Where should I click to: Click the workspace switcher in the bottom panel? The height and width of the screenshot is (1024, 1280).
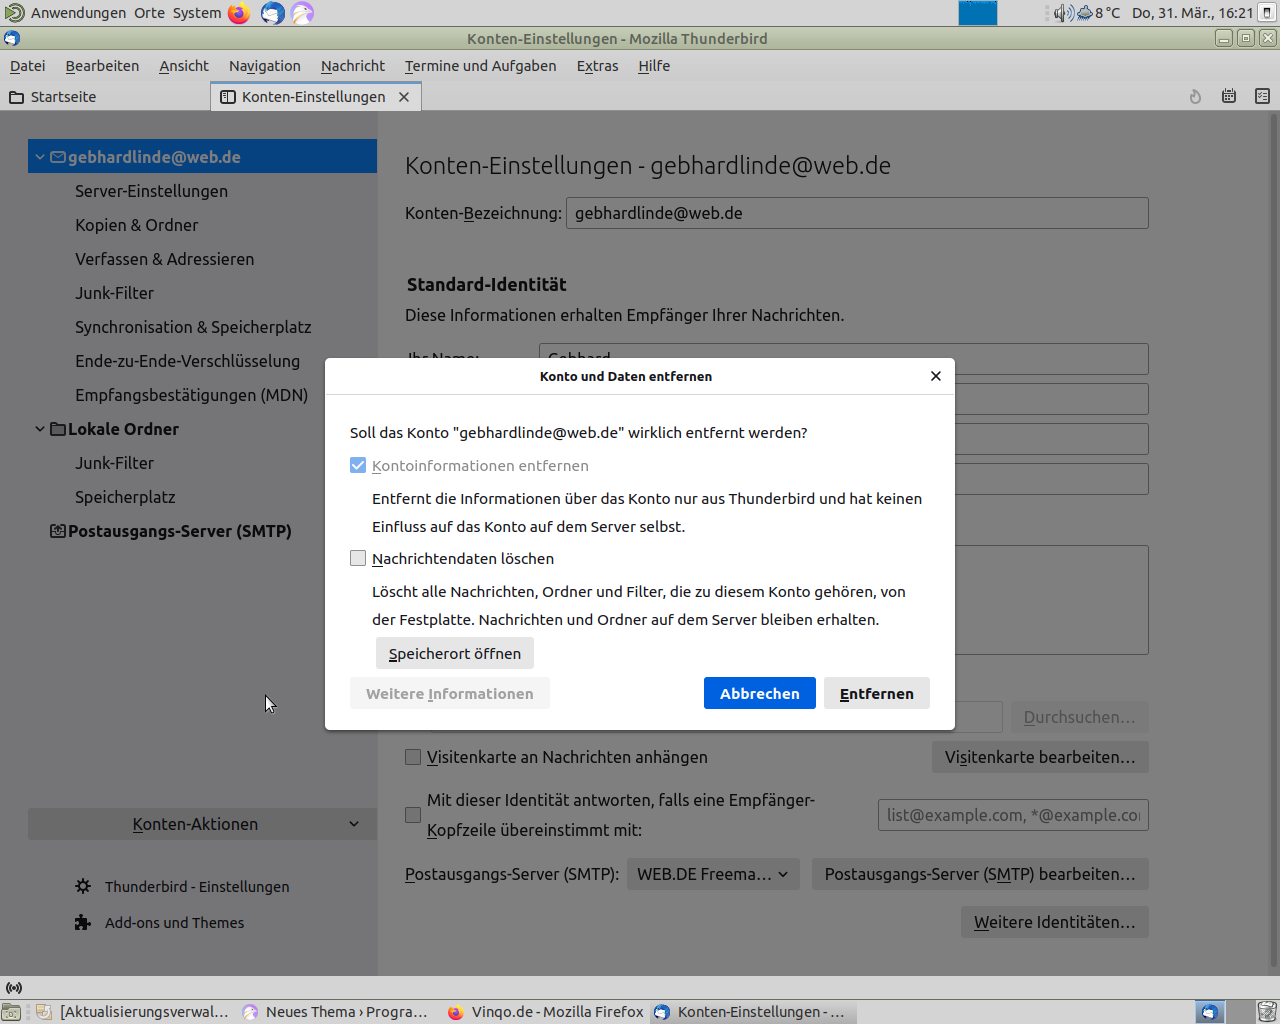pos(1225,1012)
